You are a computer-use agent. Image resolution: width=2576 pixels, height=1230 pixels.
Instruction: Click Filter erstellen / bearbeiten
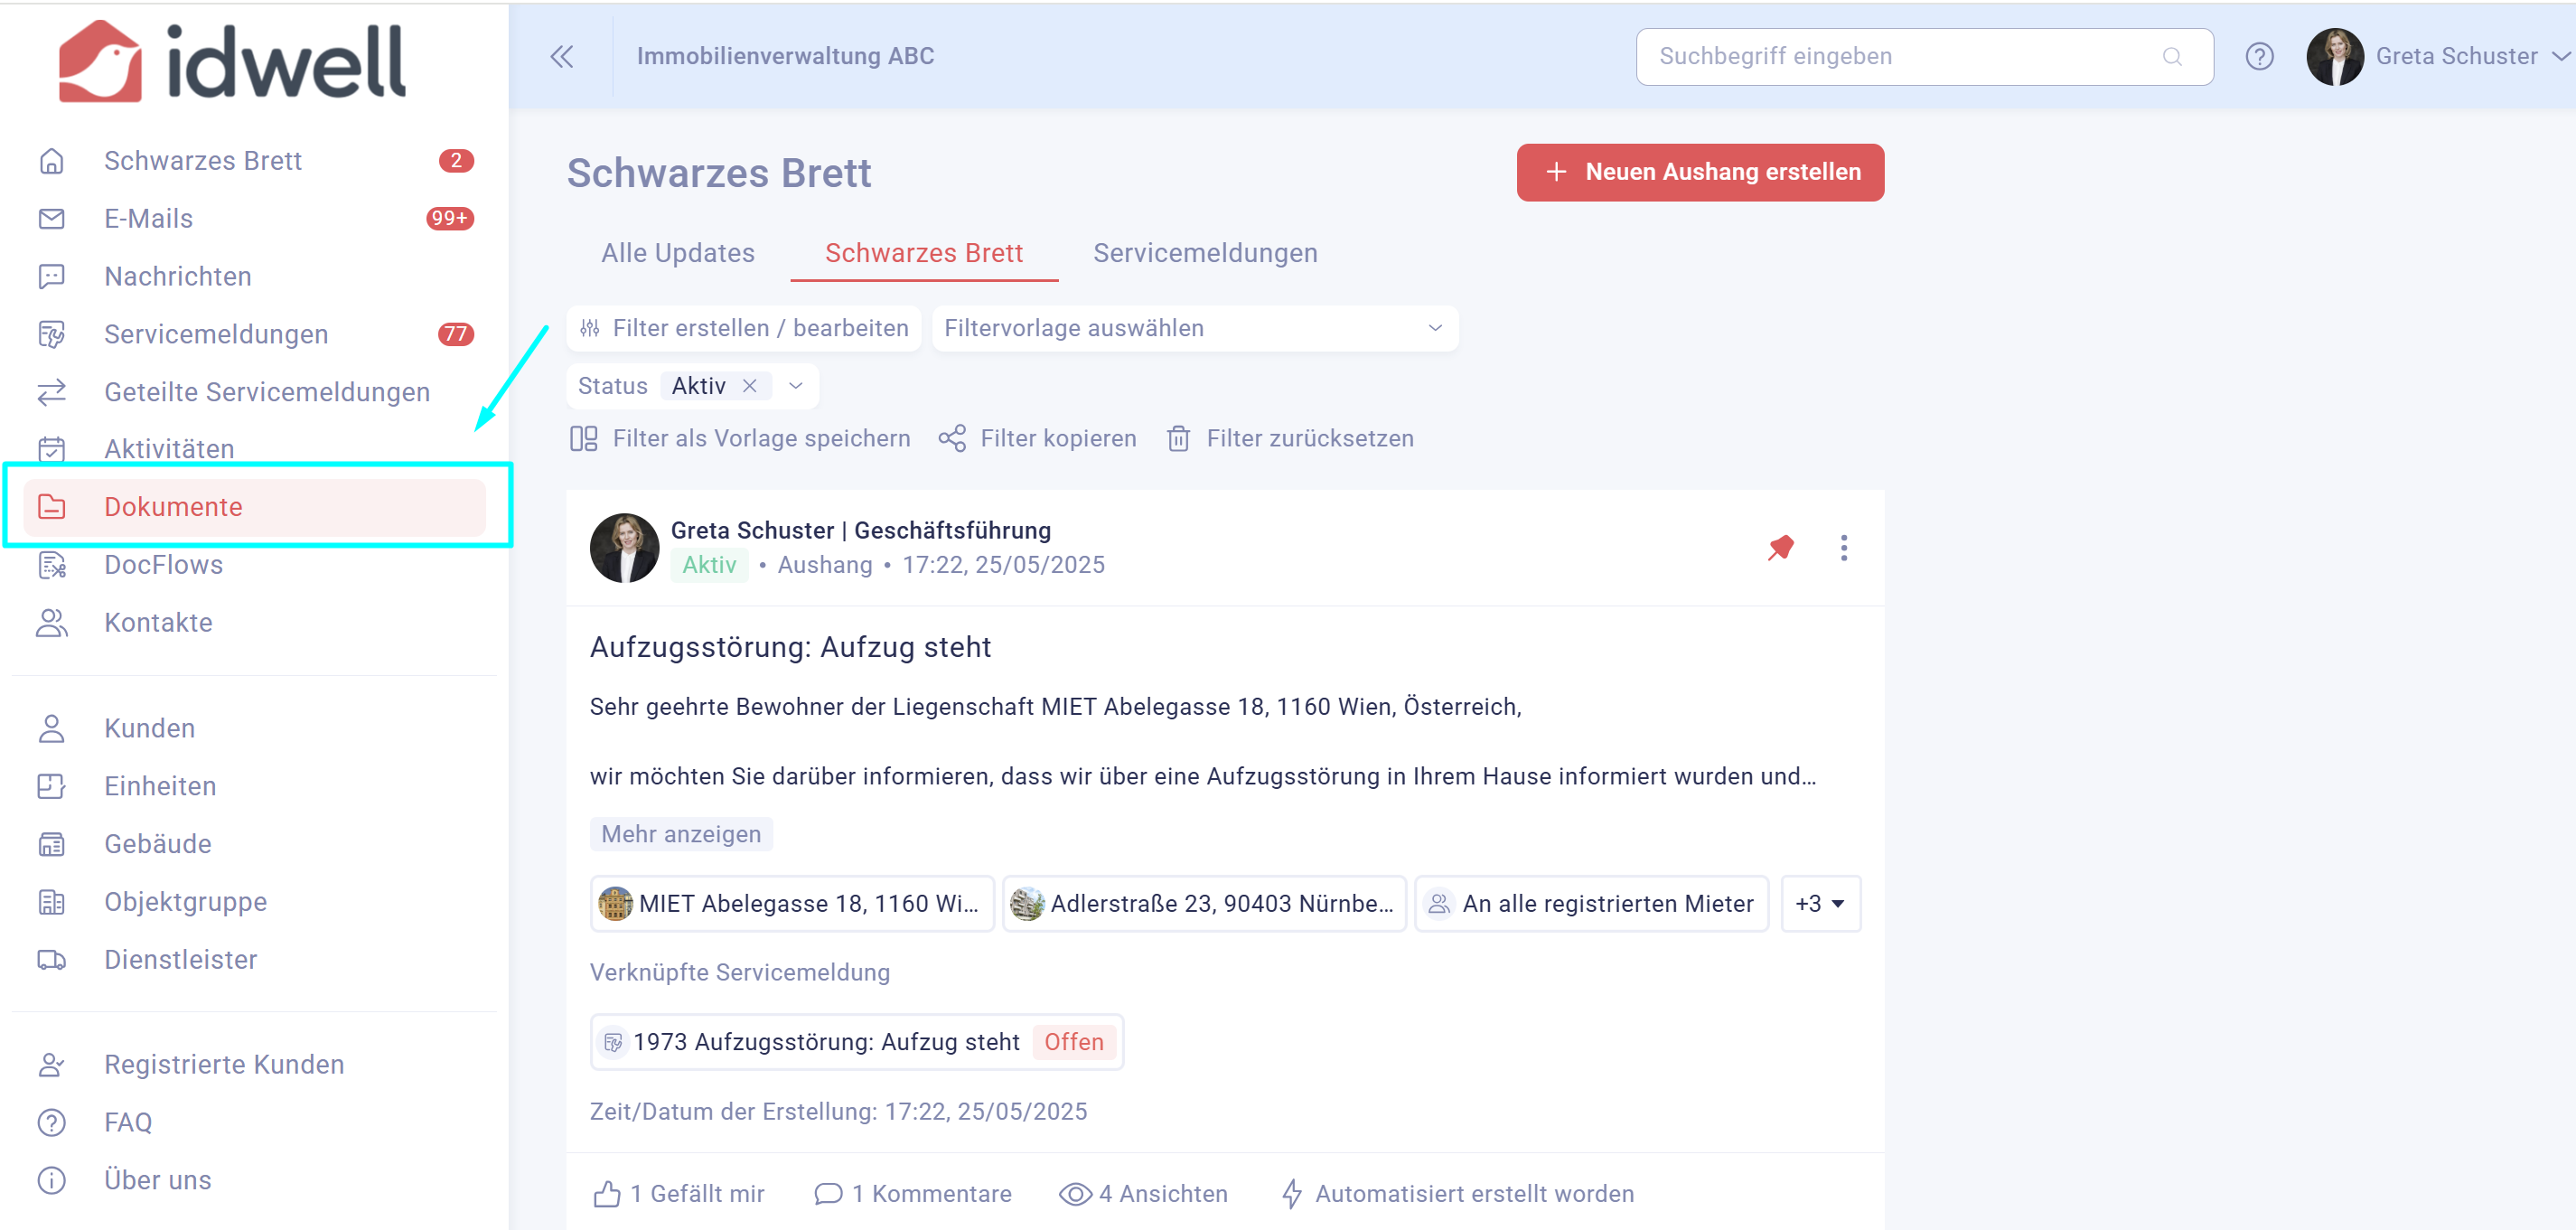743,328
